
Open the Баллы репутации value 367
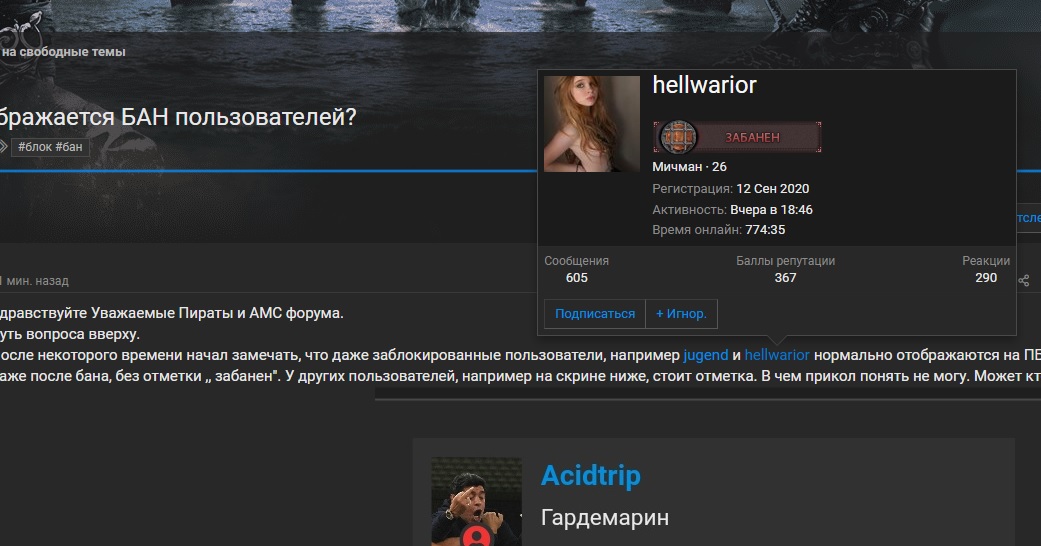coord(785,278)
